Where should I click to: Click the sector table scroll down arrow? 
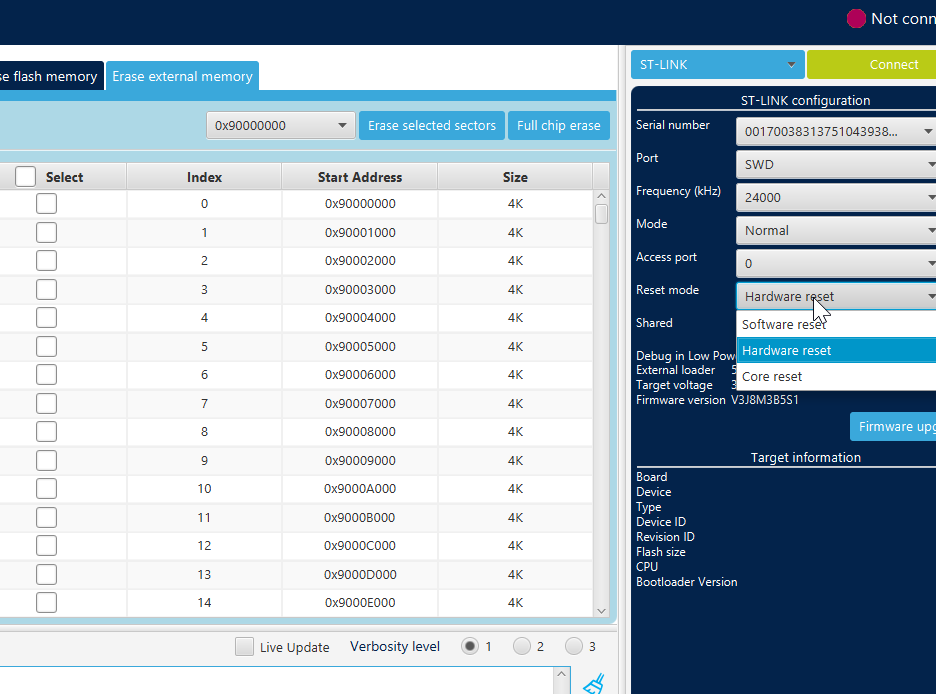coord(601,610)
